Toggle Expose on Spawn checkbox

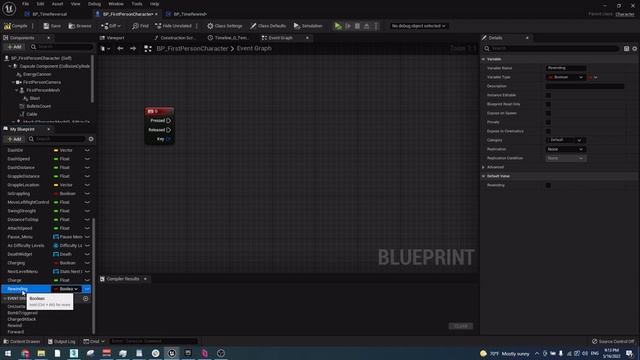click(x=548, y=113)
